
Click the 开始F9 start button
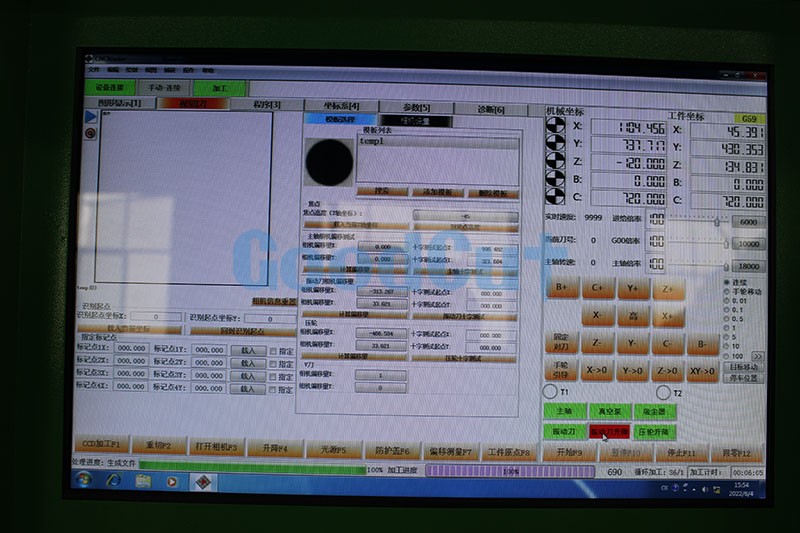tap(569, 452)
